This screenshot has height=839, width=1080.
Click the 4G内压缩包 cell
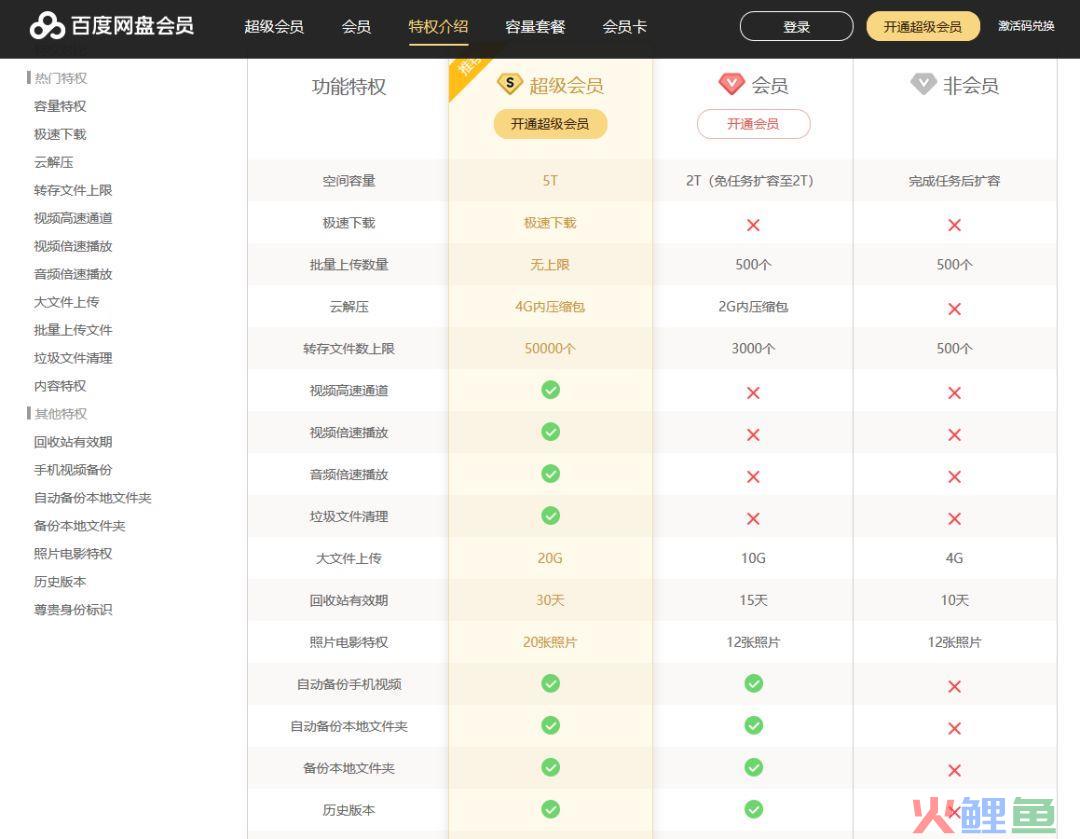click(550, 307)
